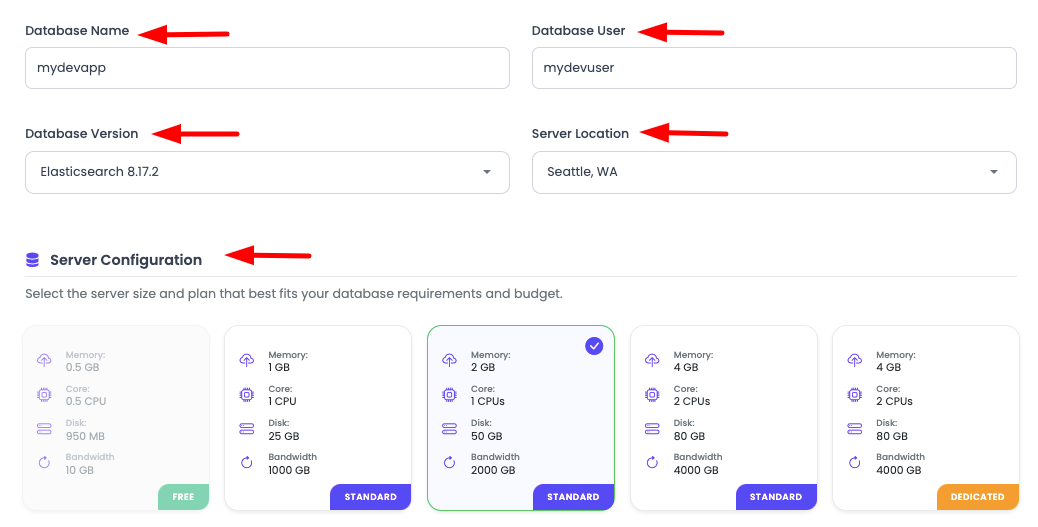Click the checkmark on the selected 2 GB plan

point(594,346)
